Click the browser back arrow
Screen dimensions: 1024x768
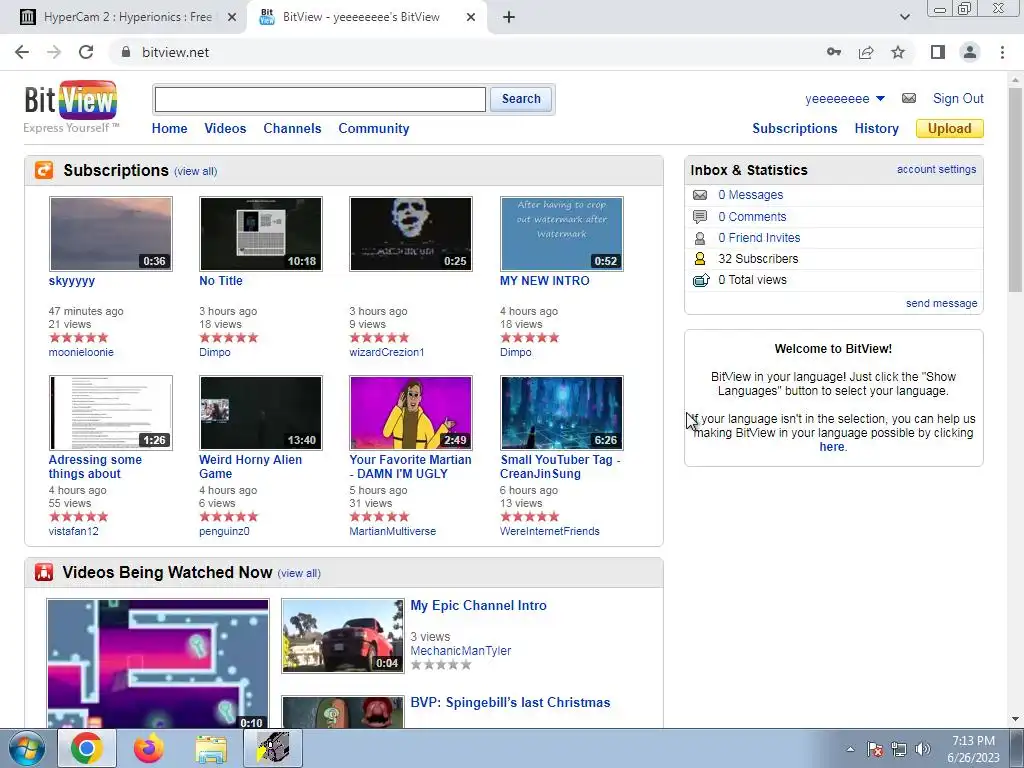coord(22,52)
